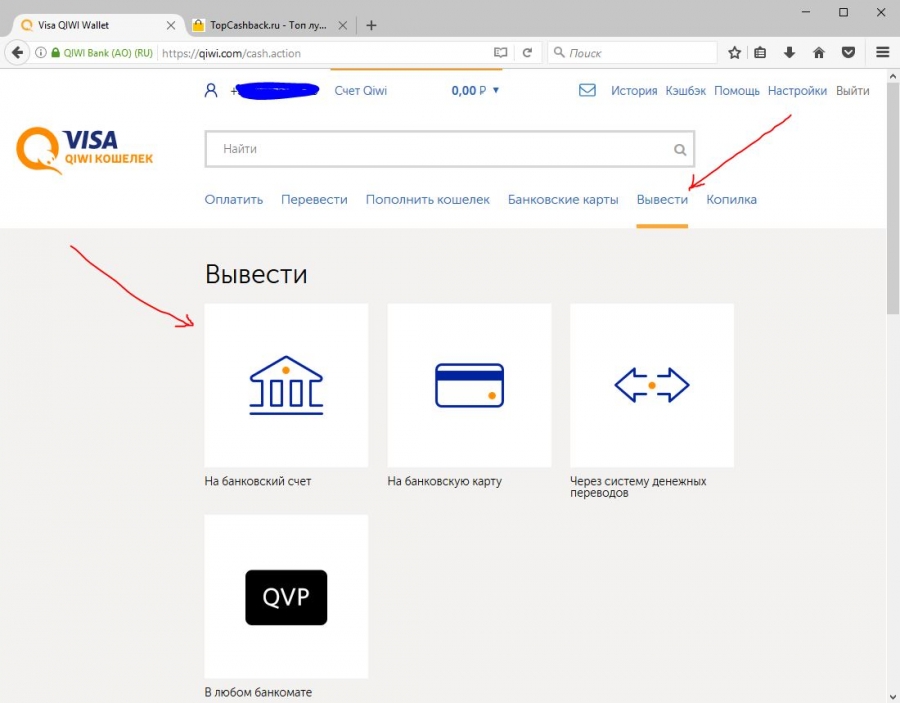Open the Кэшбэк link
900x703 pixels.
coord(685,91)
